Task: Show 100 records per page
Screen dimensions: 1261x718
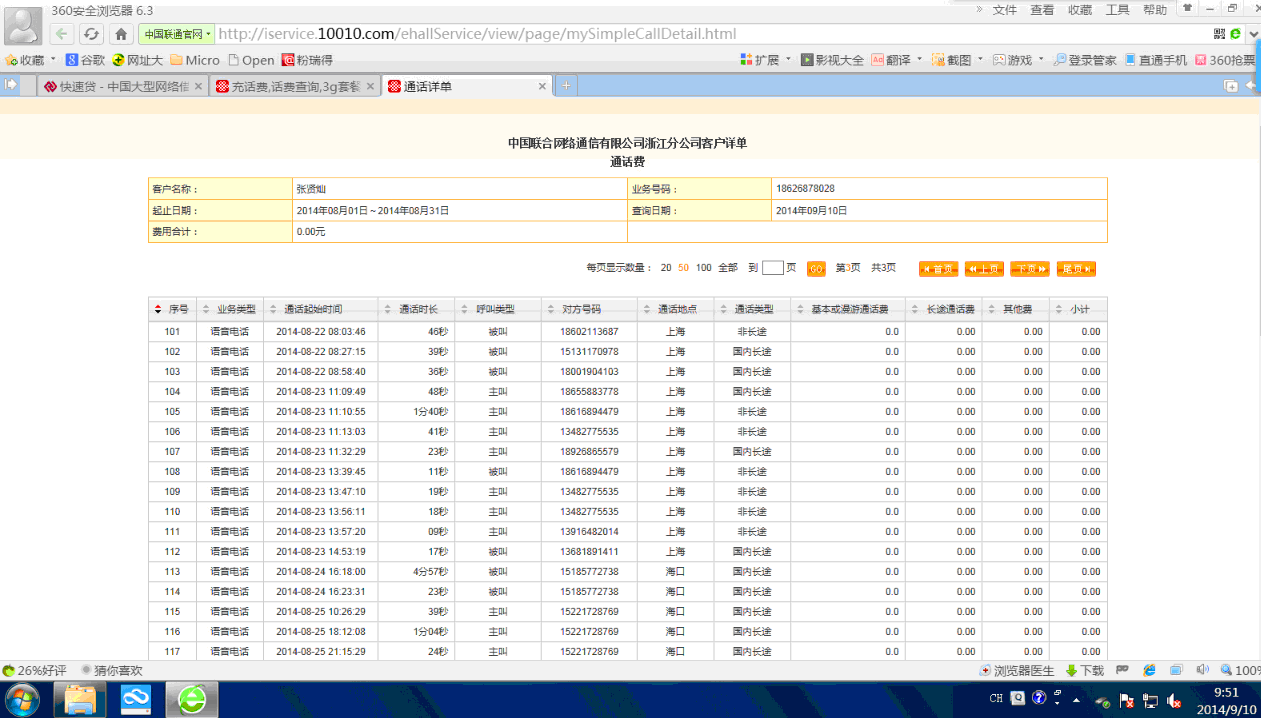Action: click(704, 268)
